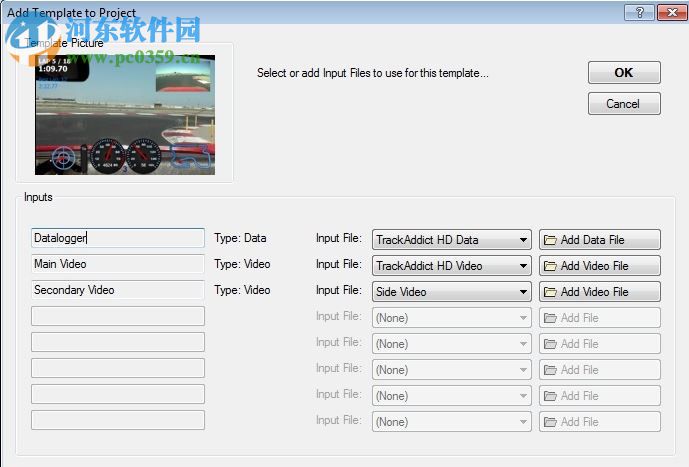Add Video File for Secondary Video
Image resolution: width=689 pixels, height=467 pixels.
click(x=600, y=292)
